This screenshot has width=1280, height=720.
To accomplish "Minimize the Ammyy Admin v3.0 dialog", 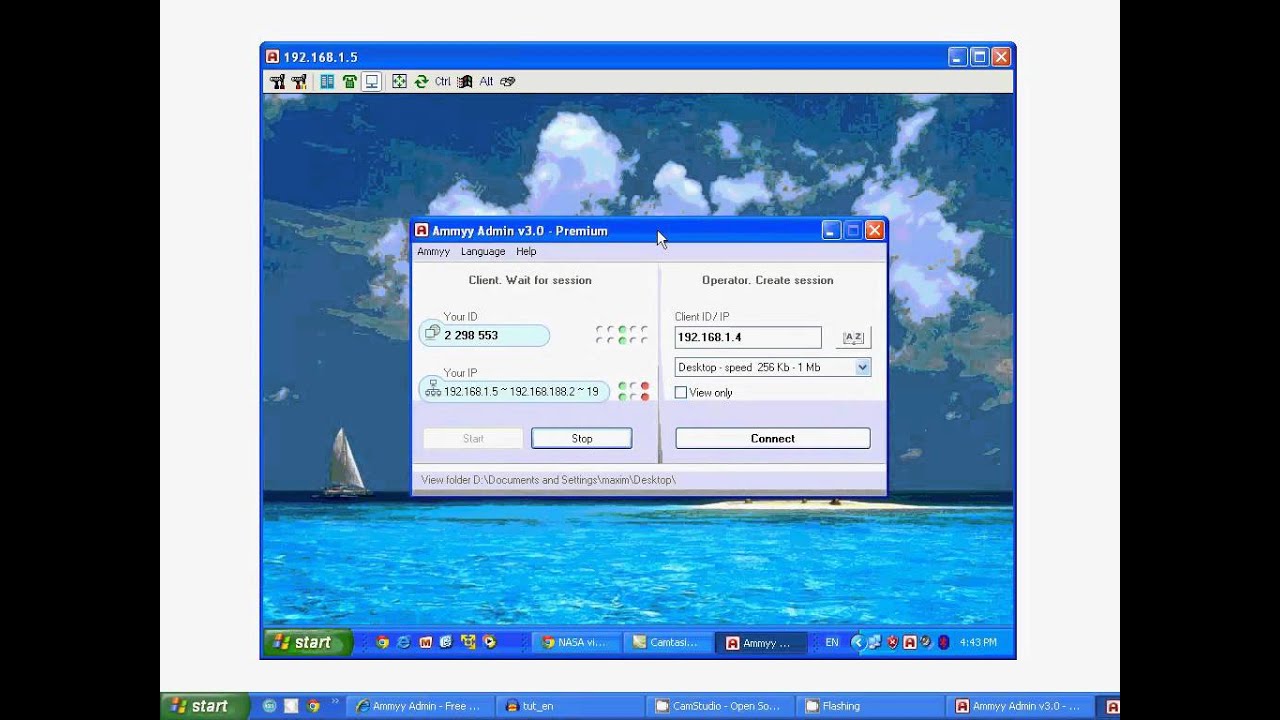I will coord(831,231).
